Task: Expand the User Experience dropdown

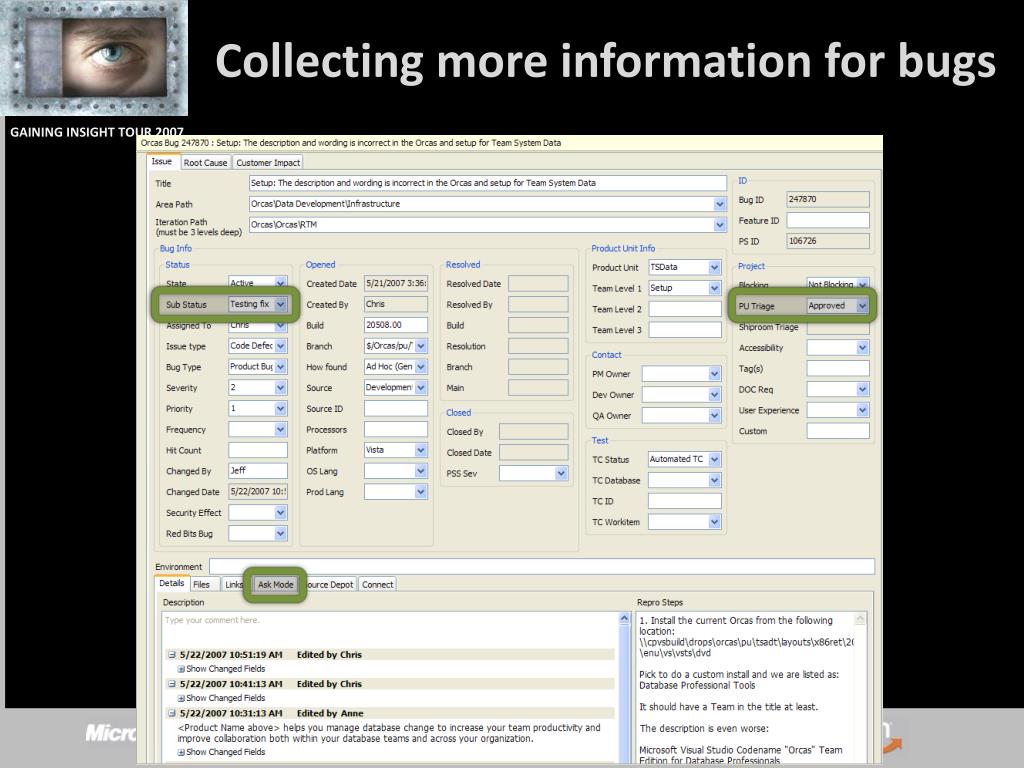Action: pyautogui.click(x=862, y=411)
